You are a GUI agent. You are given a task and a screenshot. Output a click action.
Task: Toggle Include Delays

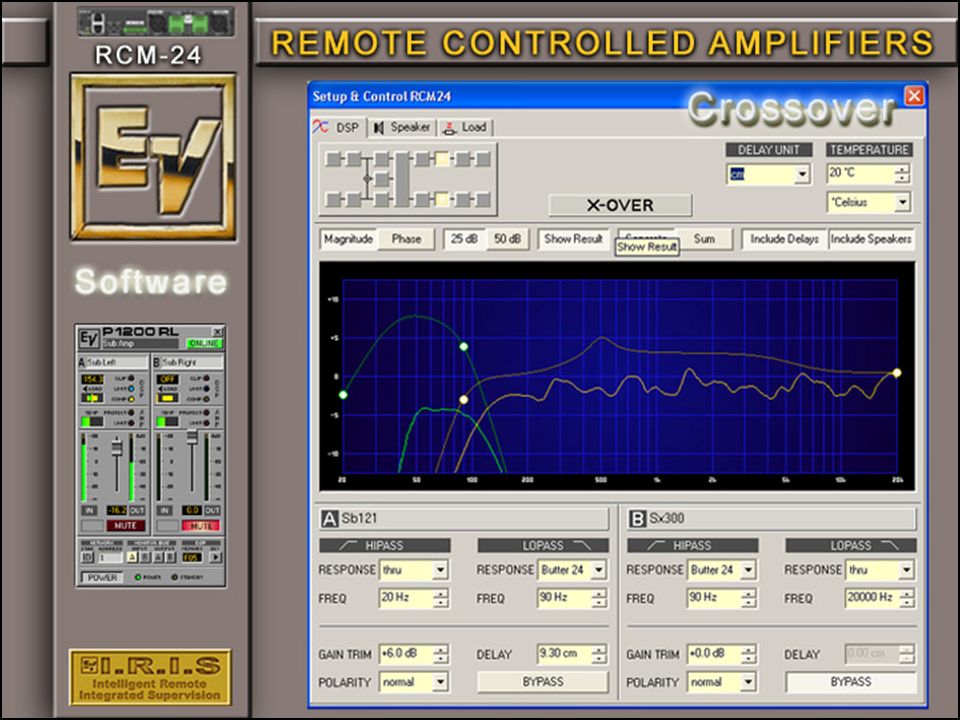pos(784,239)
